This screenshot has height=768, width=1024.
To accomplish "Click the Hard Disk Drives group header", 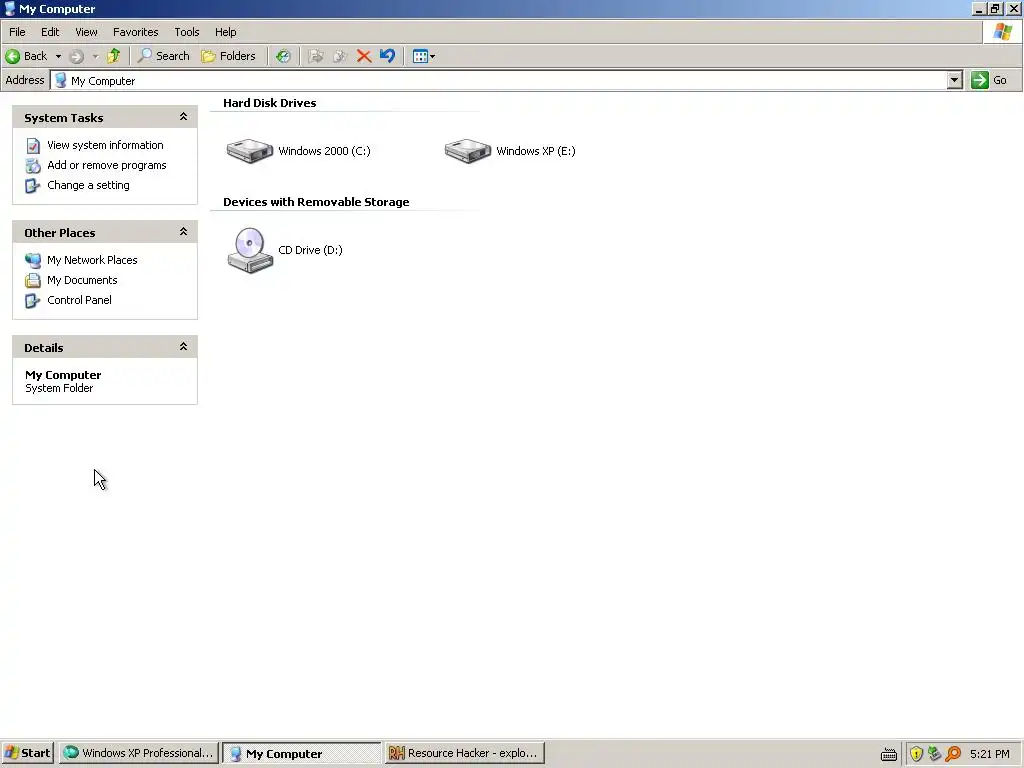I will 270,103.
